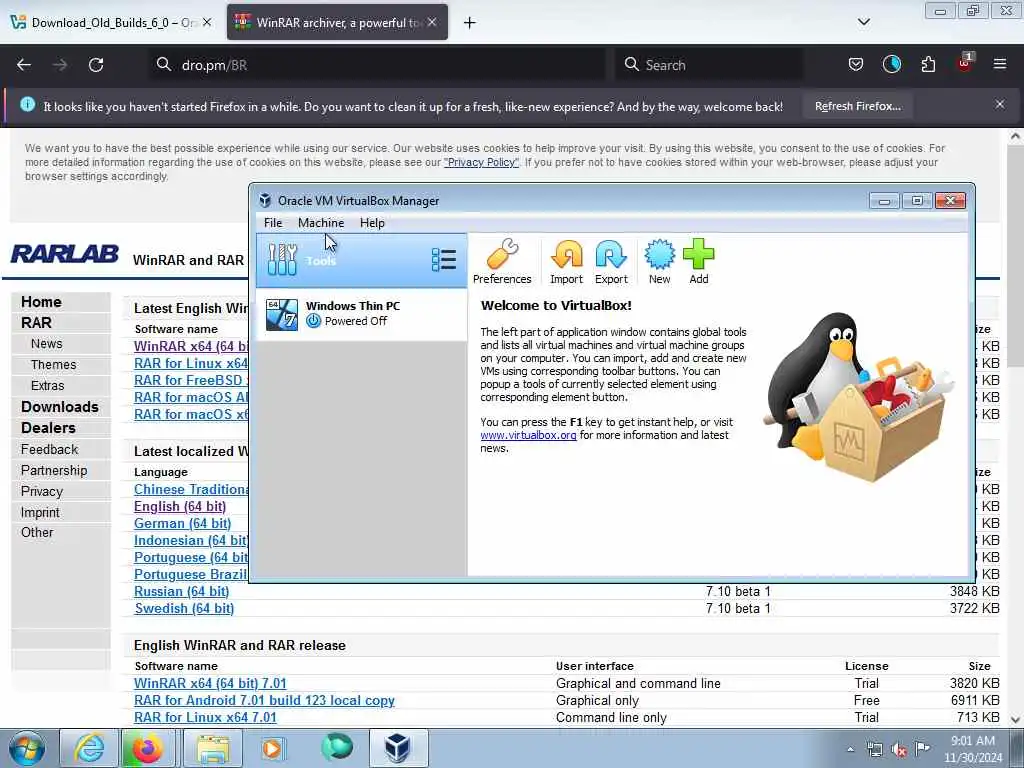Open the Themes sidebar link
This screenshot has width=1024, height=768.
coord(54,364)
